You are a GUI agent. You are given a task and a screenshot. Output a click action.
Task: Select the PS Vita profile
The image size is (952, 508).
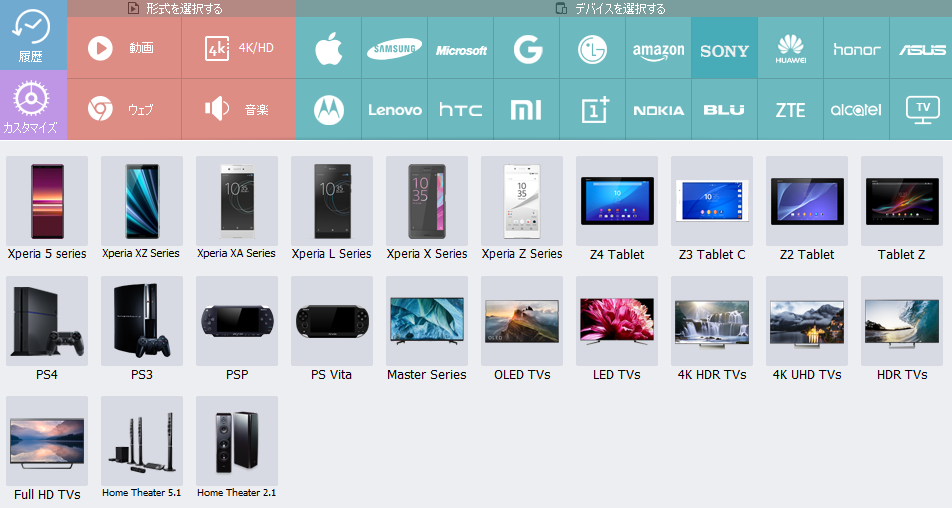332,329
